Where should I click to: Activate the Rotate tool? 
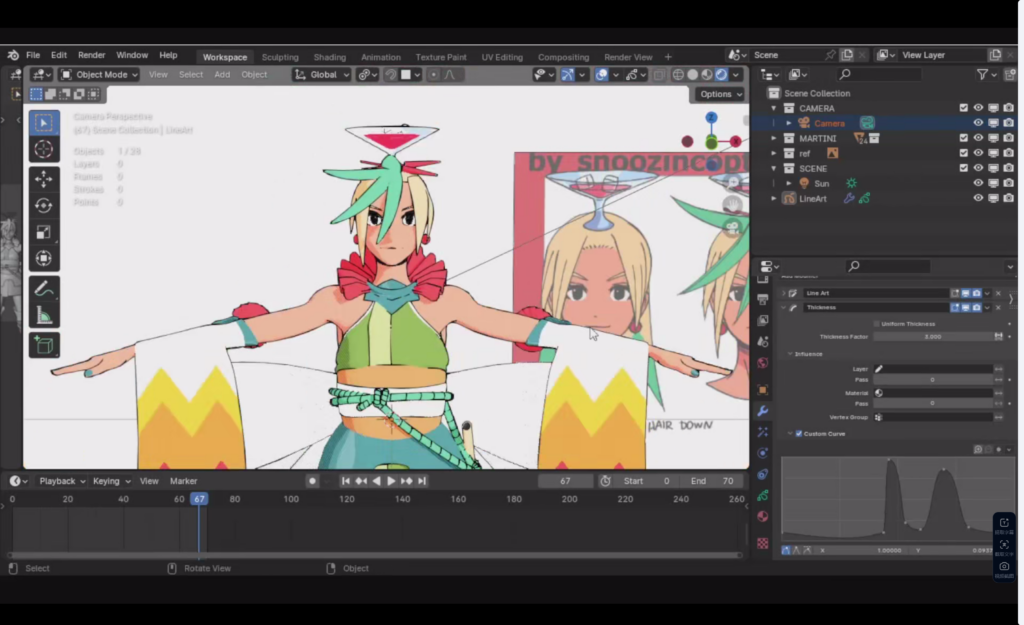click(44, 205)
